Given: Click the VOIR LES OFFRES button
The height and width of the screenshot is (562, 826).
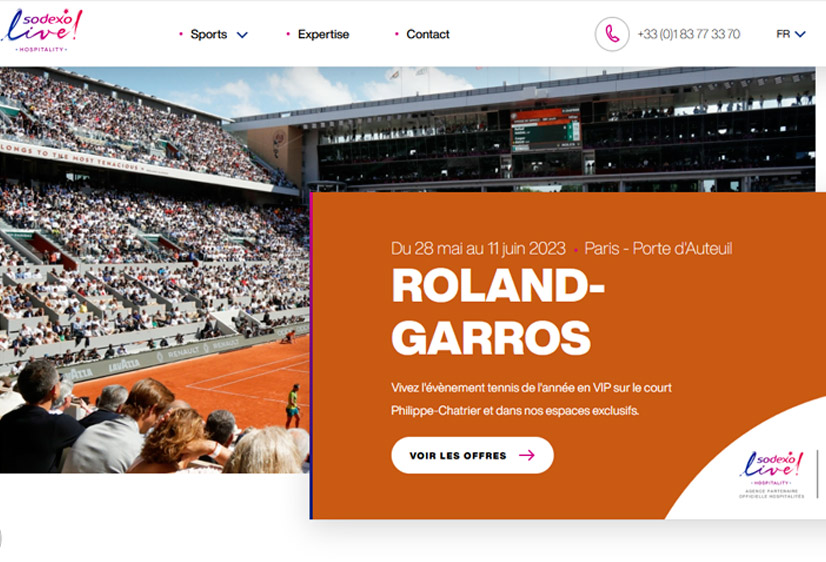Looking at the screenshot, I should click(473, 455).
